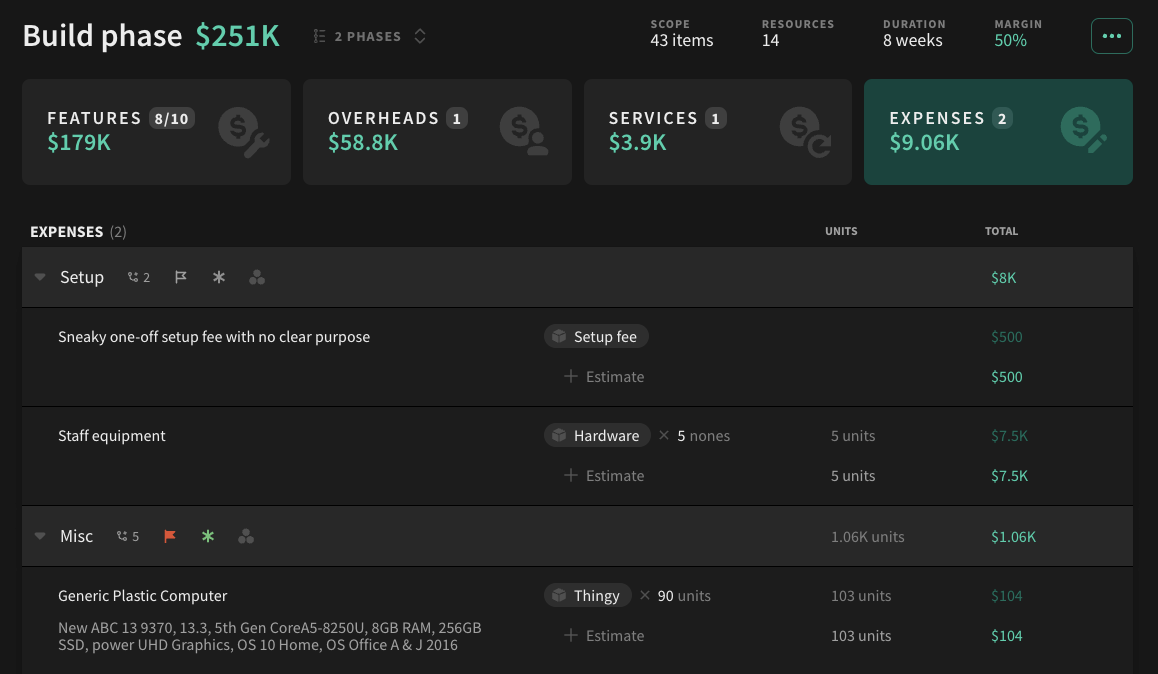
Task: Click the Generic Plastic Computer description text
Action: [x=270, y=636]
